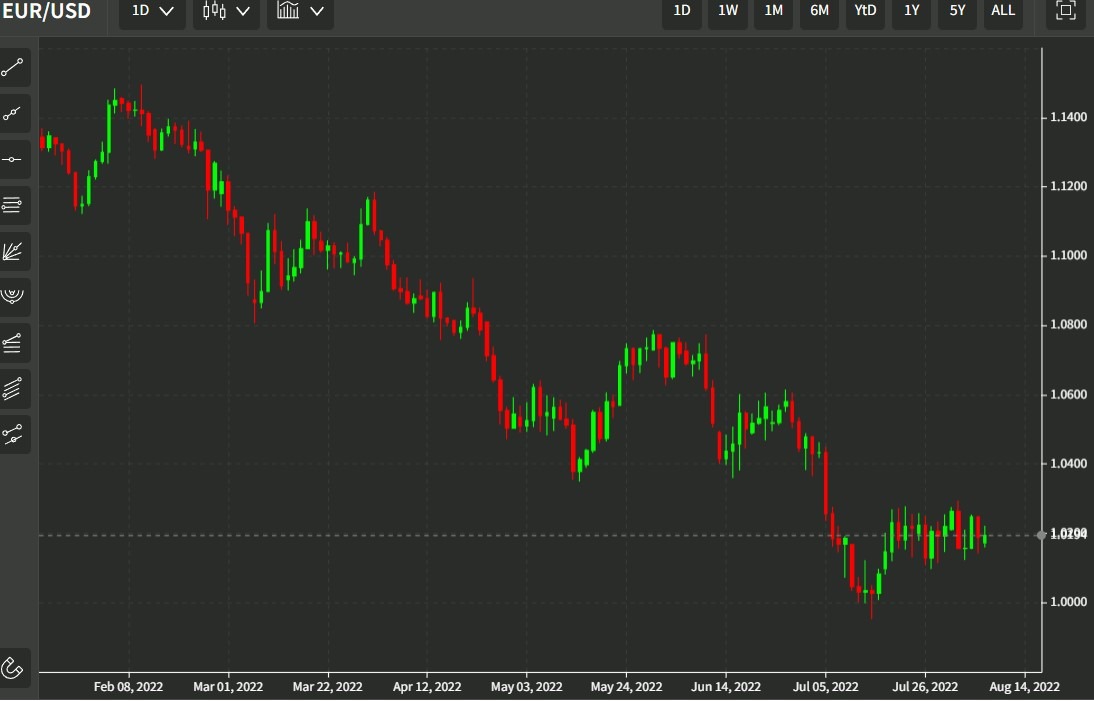
Task: Click the Aug 14, 2022 date label
Action: (x=1024, y=687)
